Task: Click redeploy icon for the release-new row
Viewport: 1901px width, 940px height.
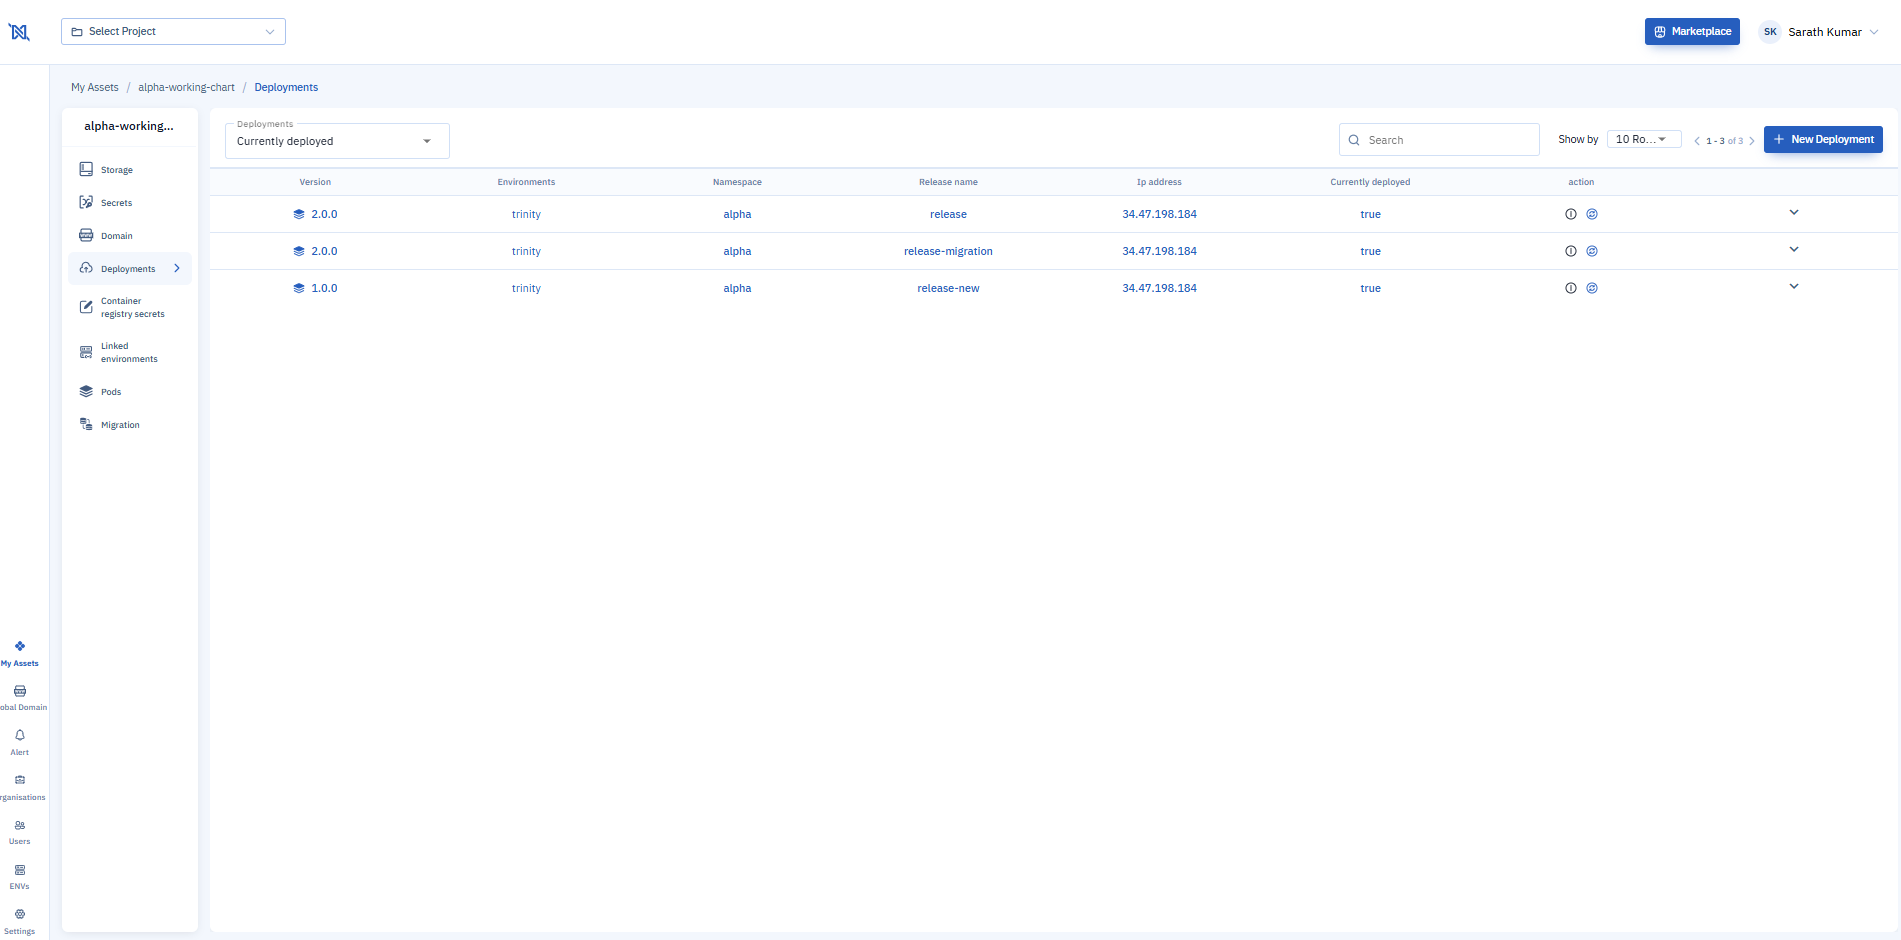Action: [1592, 288]
